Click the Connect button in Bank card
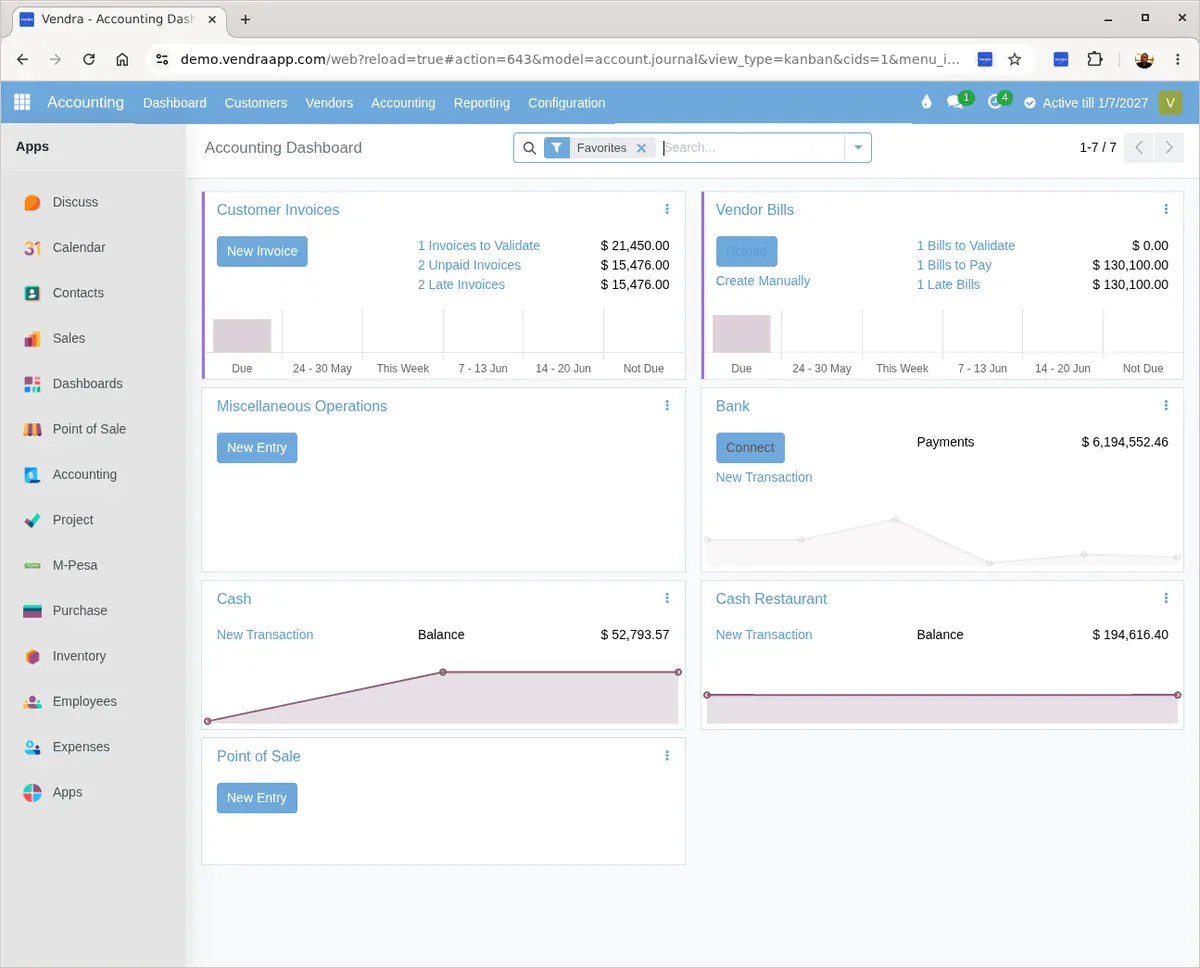This screenshot has height=968, width=1200. (750, 447)
